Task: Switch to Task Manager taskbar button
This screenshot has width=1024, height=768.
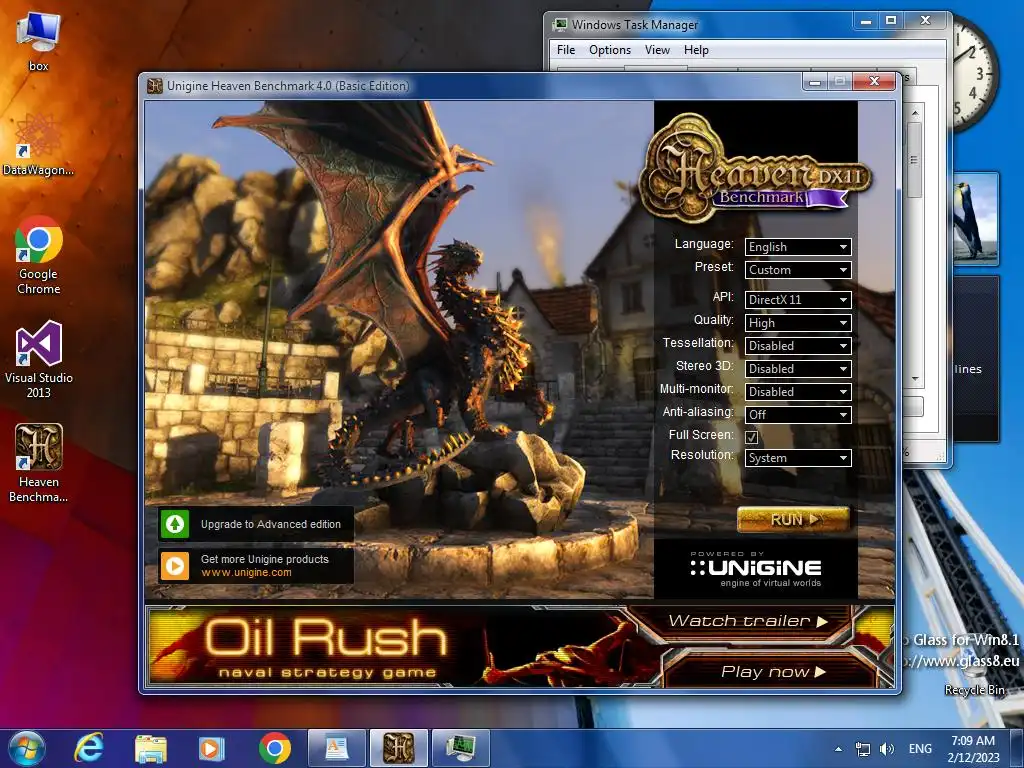Action: (x=460, y=748)
